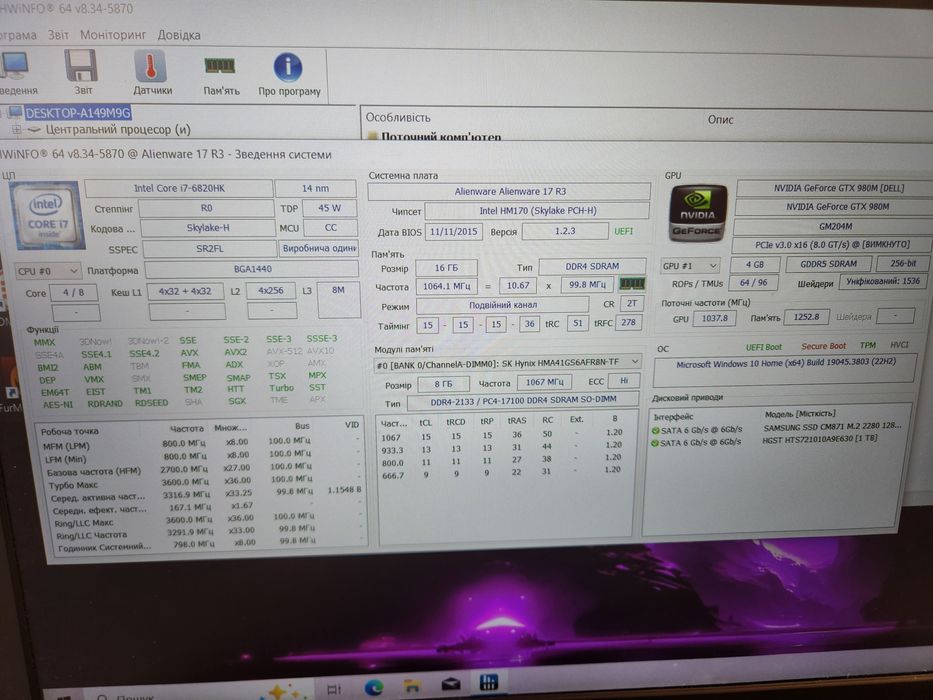The height and width of the screenshot is (700, 933).
Task: Click the sparkle icon in the taskbar search box
Action: tap(278, 692)
